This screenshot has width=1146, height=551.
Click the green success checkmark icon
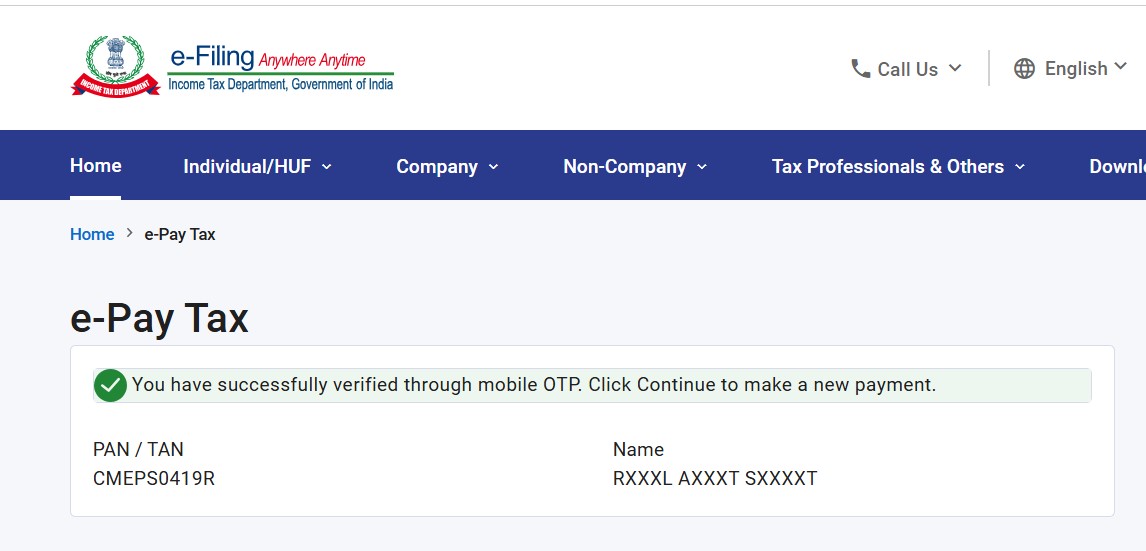tap(110, 385)
